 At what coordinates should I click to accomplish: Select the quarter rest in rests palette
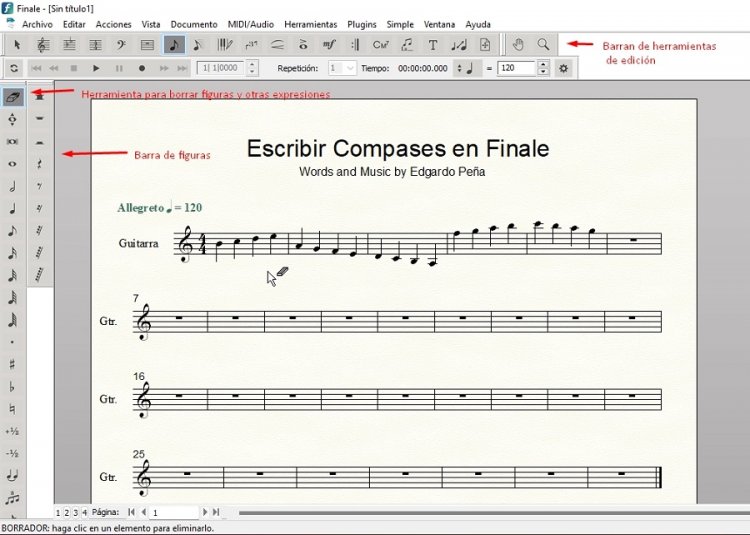pos(40,164)
